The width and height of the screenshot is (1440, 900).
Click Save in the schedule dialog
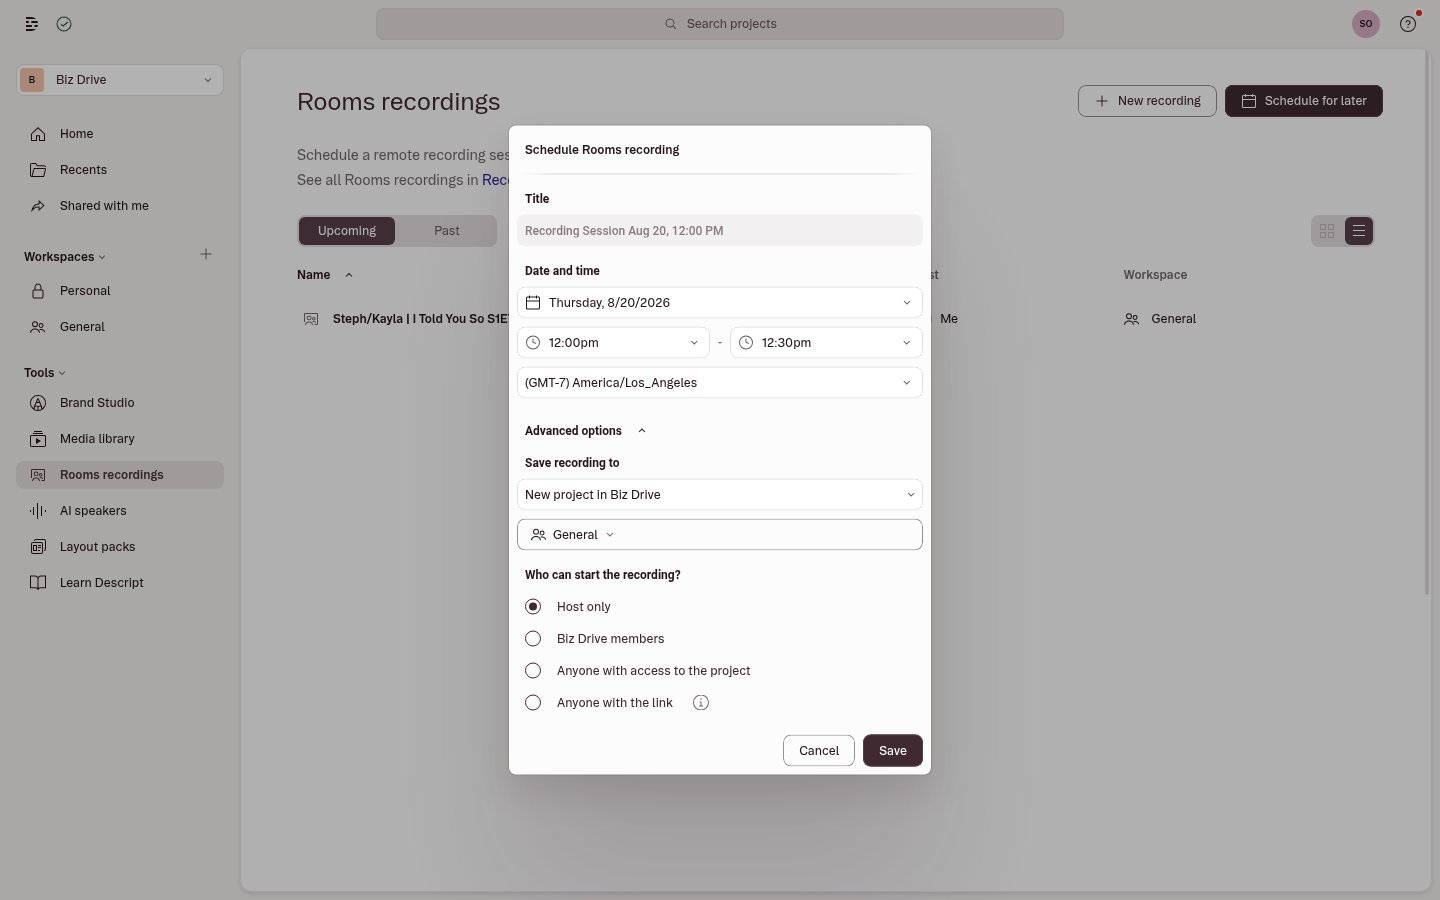tap(893, 751)
